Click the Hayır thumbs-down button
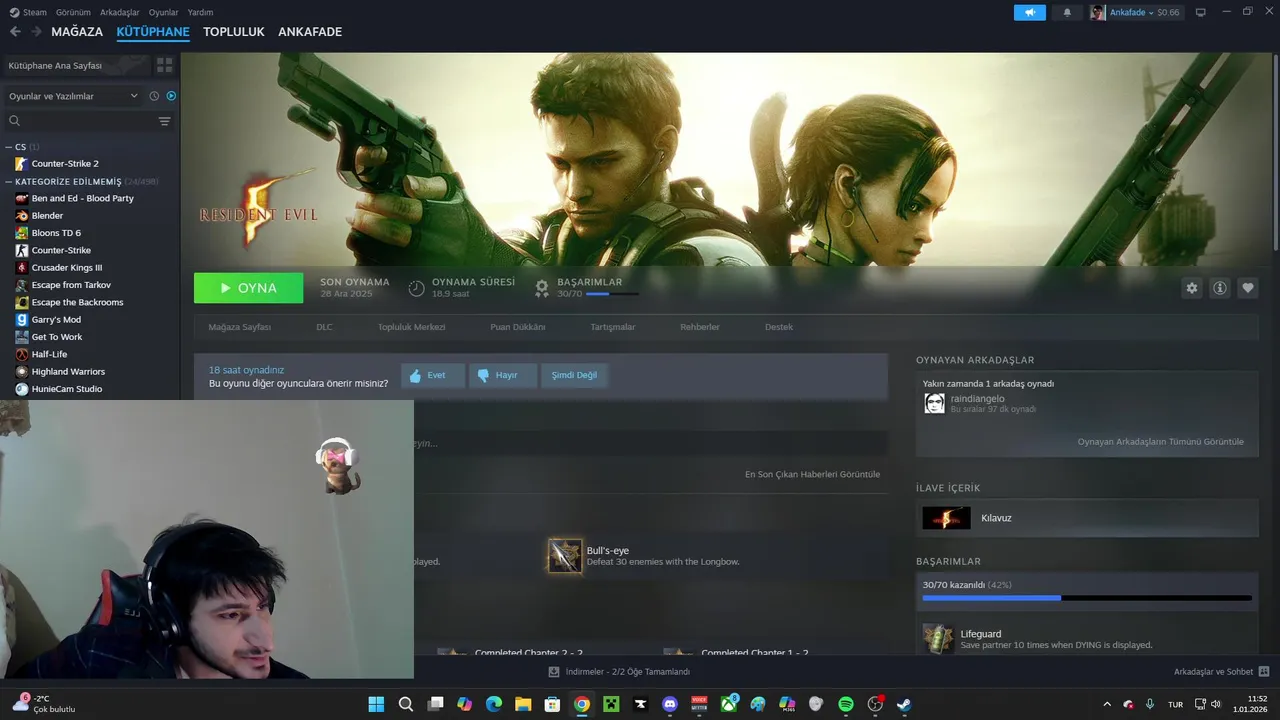The image size is (1280, 720). click(503, 375)
